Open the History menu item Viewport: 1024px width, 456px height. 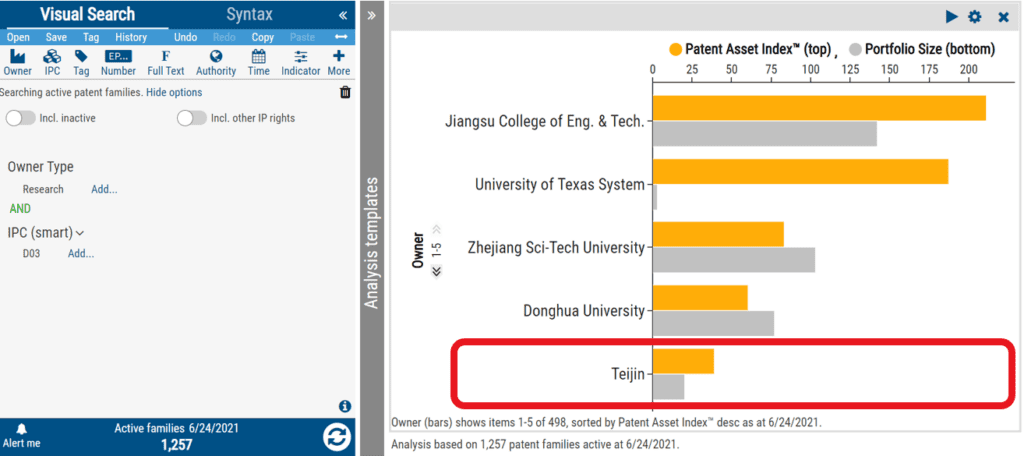pos(131,37)
